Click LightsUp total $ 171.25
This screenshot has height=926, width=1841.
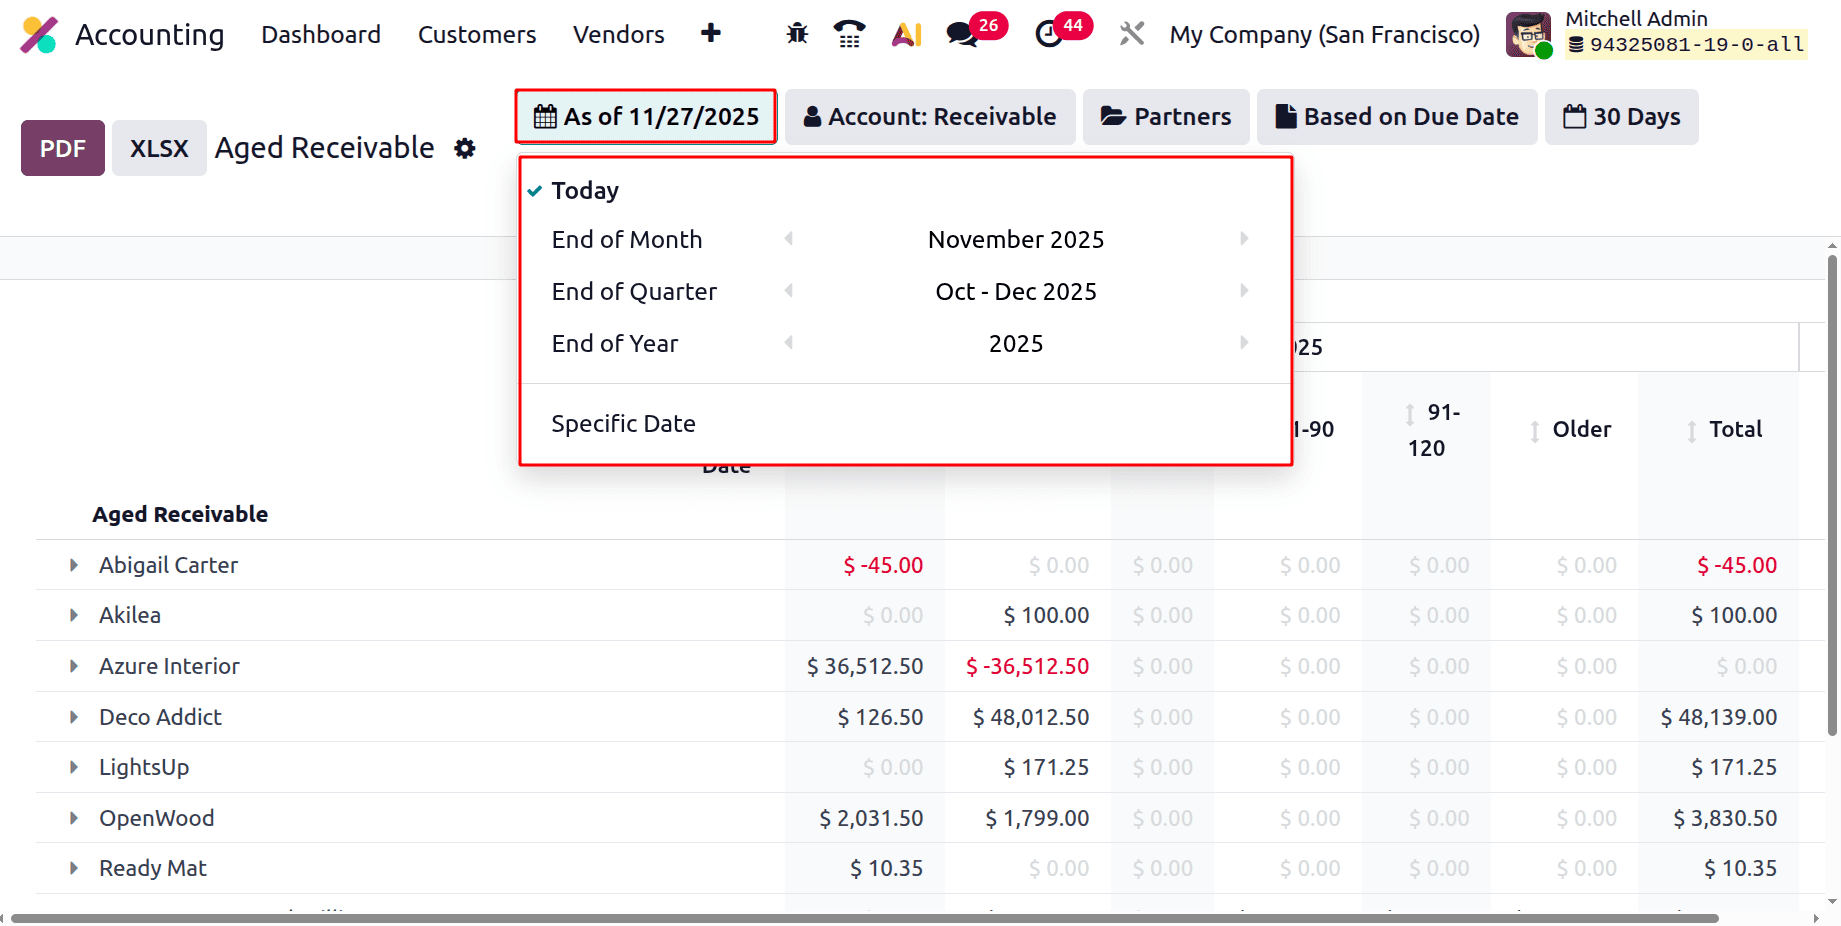(1734, 767)
